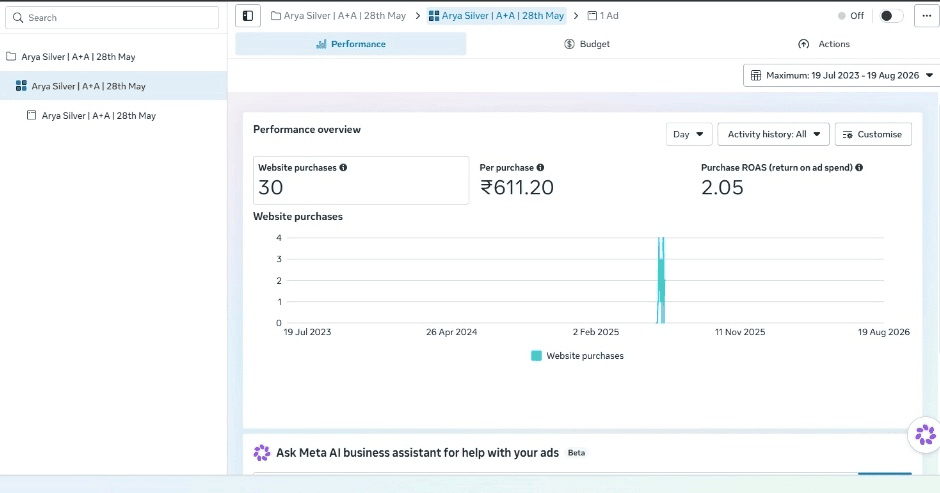Collapse the side panel toggle icon
Image resolution: width=940 pixels, height=493 pixels.
(248, 16)
